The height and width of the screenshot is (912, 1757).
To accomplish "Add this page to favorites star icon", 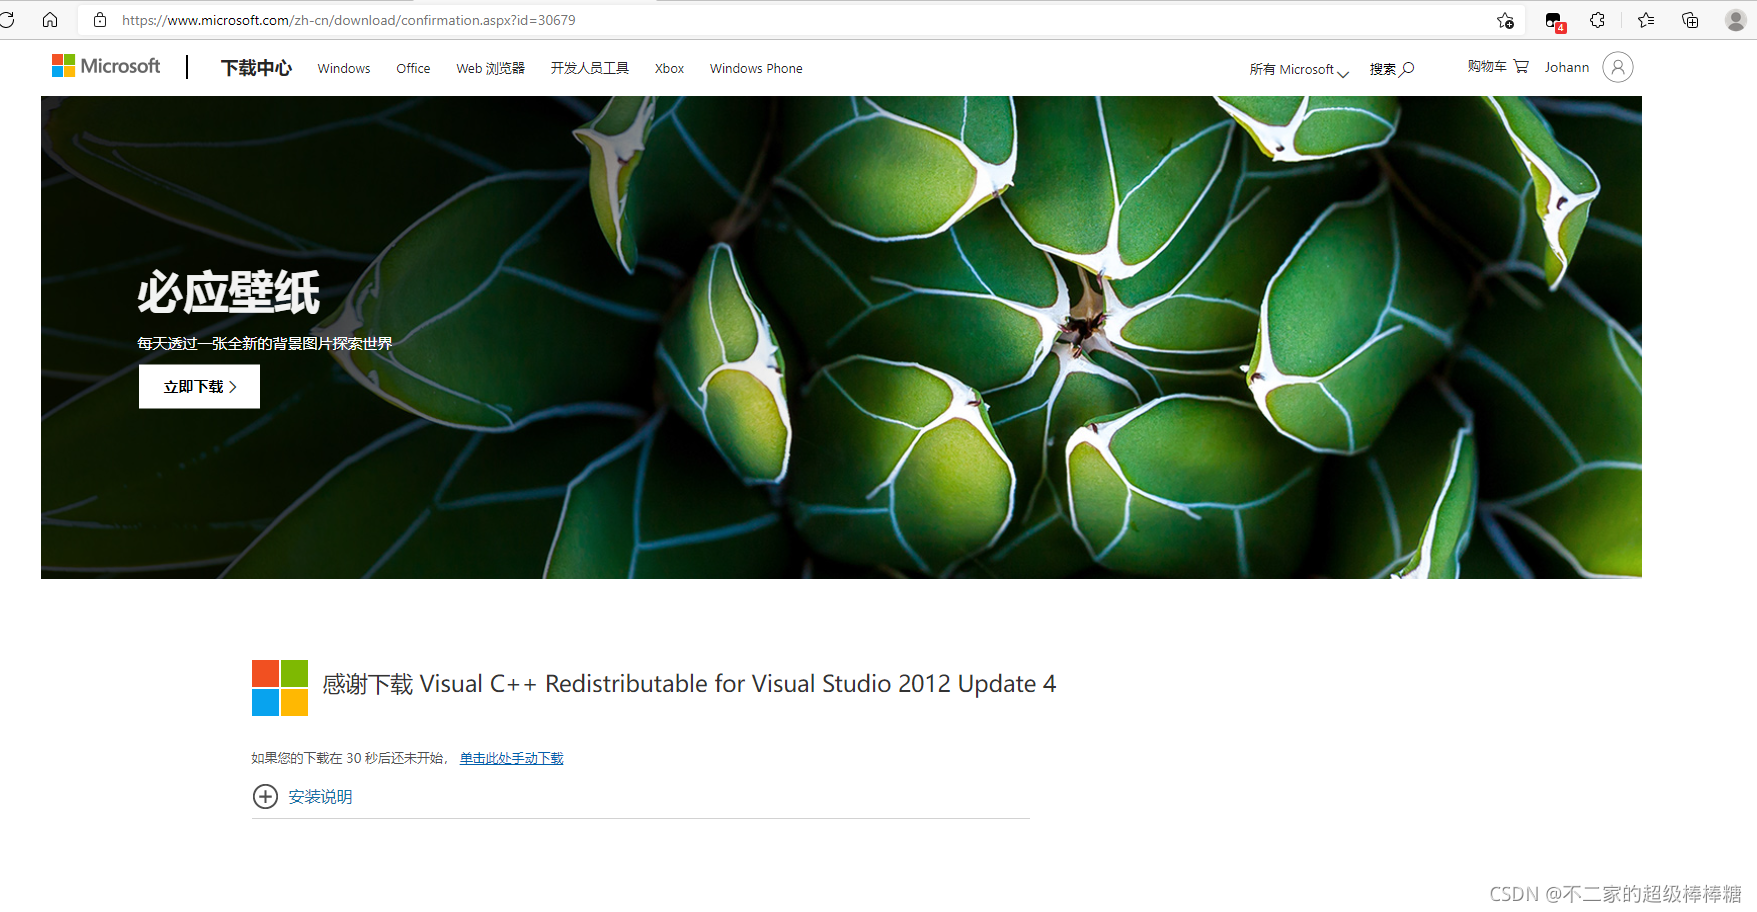I will pyautogui.click(x=1505, y=20).
